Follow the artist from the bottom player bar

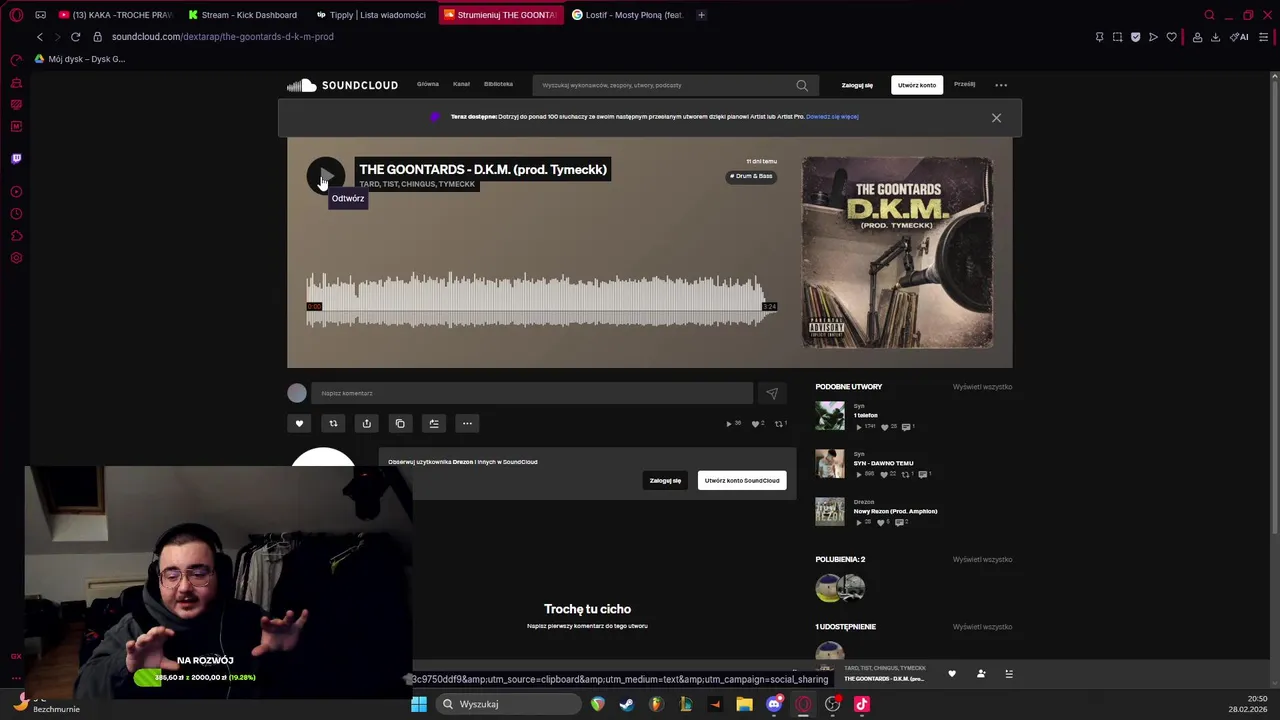coord(981,674)
